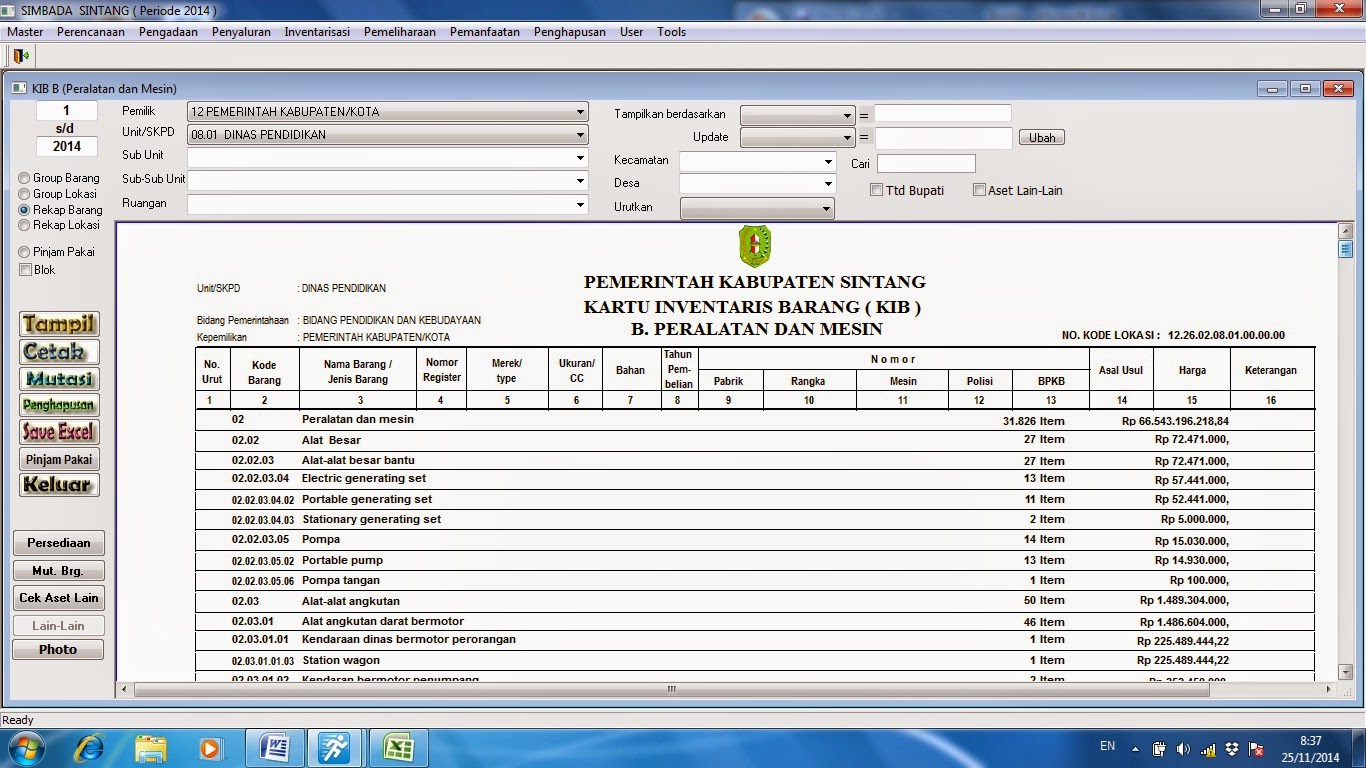Click the Pinjam Pakai sidebar button
The width and height of the screenshot is (1366, 768).
(59, 459)
